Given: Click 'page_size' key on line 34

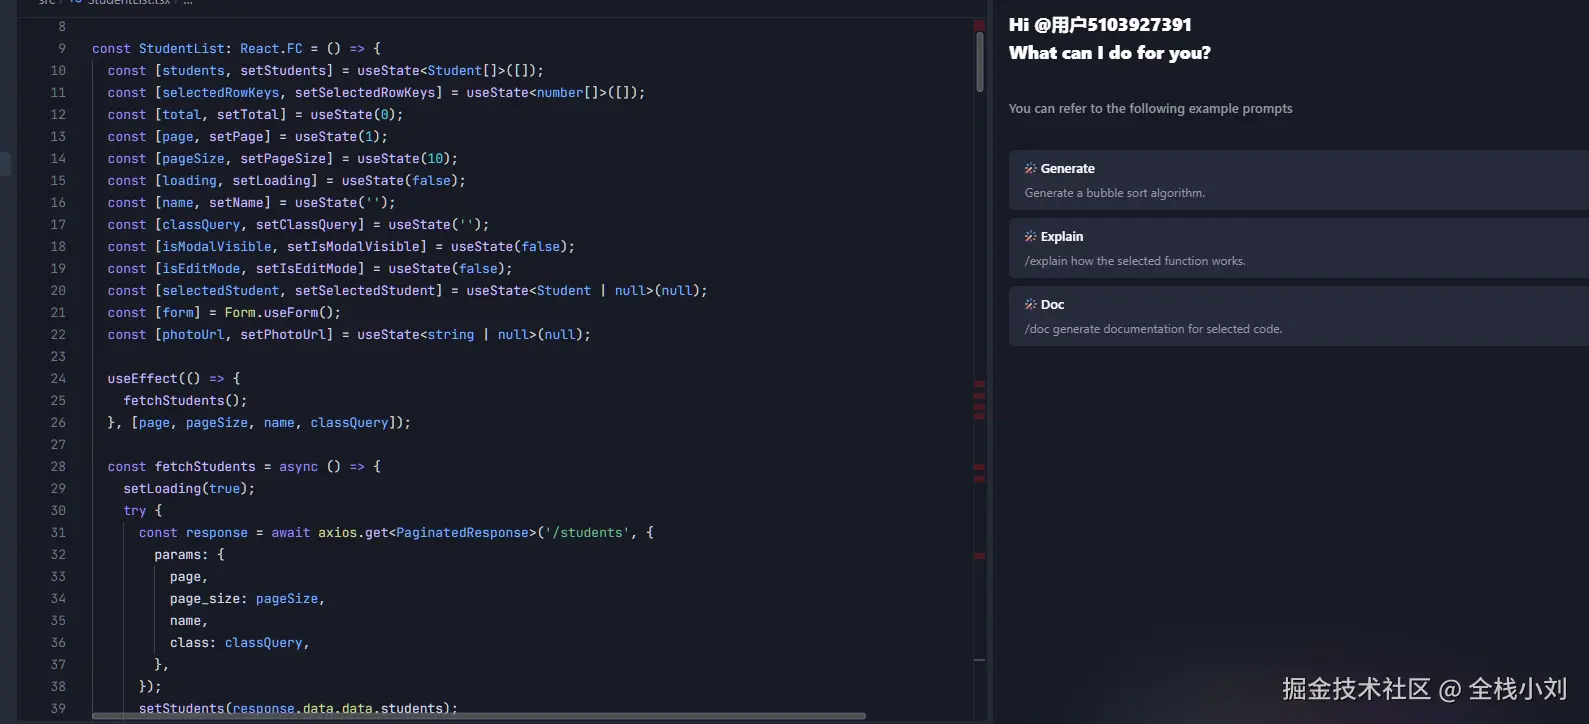Looking at the screenshot, I should pos(205,598).
